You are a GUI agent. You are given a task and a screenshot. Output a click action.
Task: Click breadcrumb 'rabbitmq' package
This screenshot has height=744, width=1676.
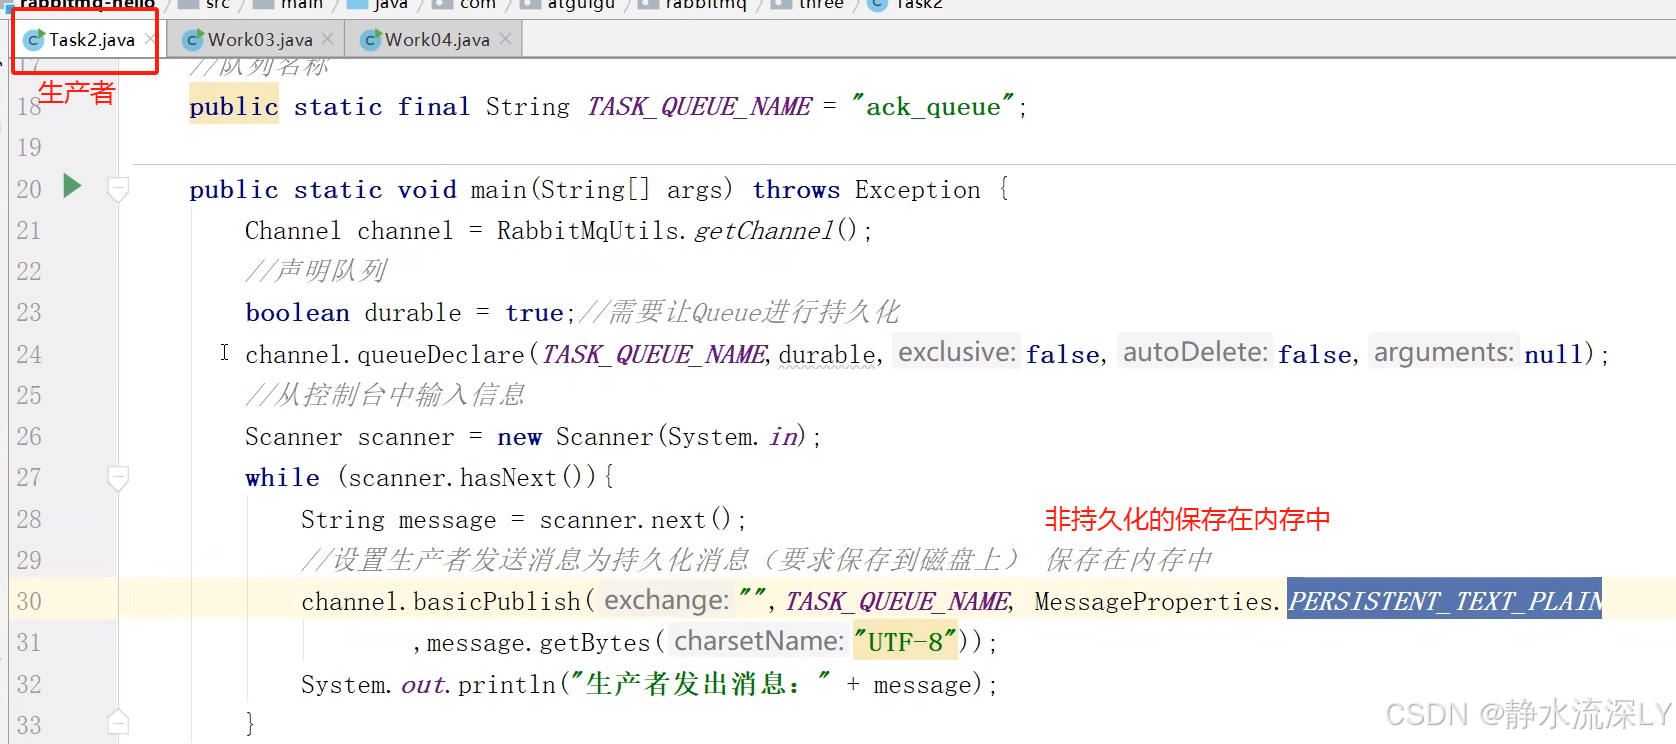(693, 4)
